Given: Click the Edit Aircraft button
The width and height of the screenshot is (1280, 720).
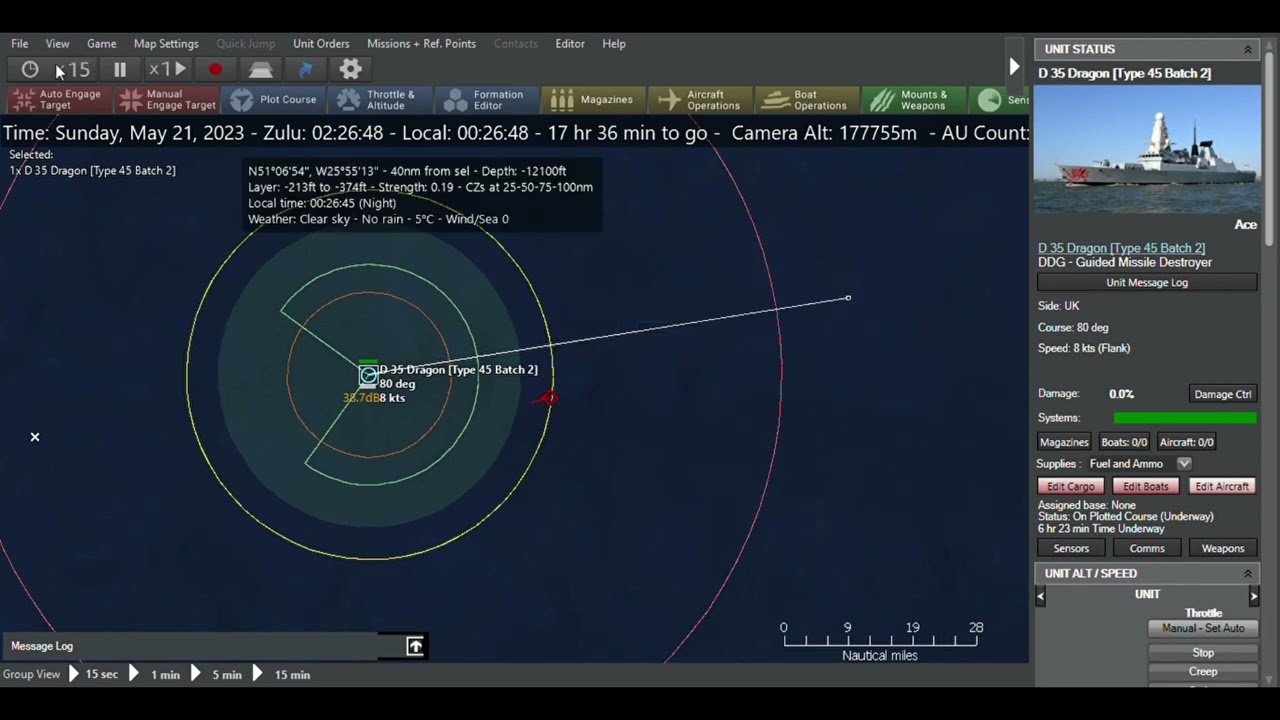Looking at the screenshot, I should tap(1222, 486).
